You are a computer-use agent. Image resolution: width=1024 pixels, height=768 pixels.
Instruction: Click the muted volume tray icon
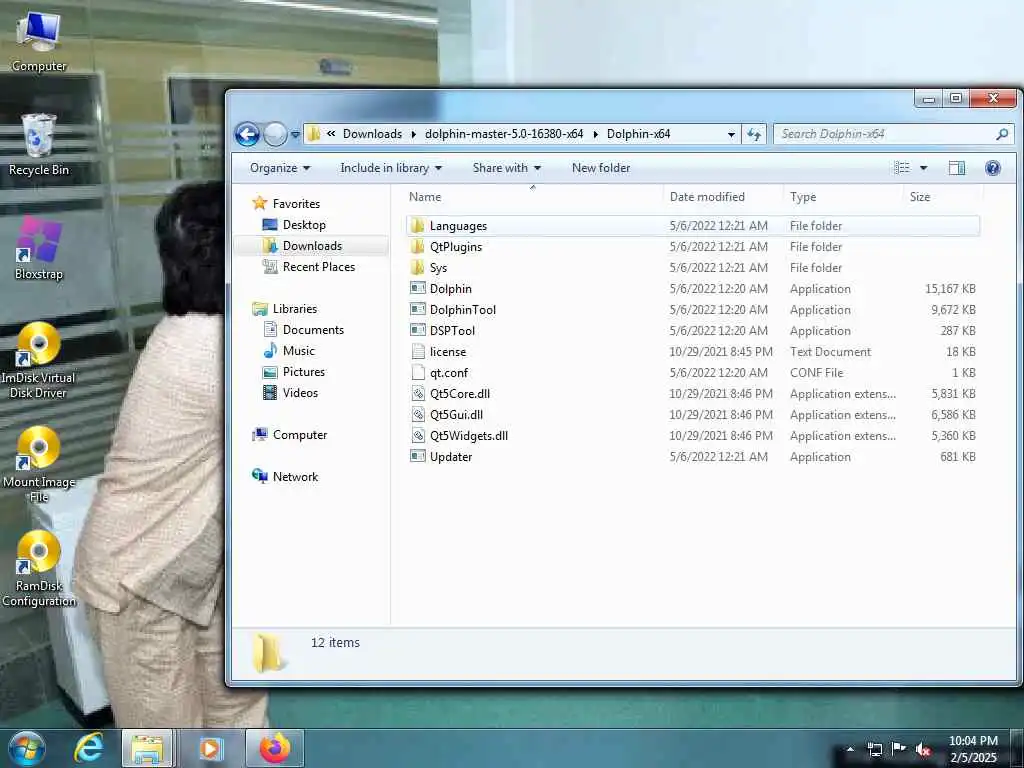click(923, 750)
